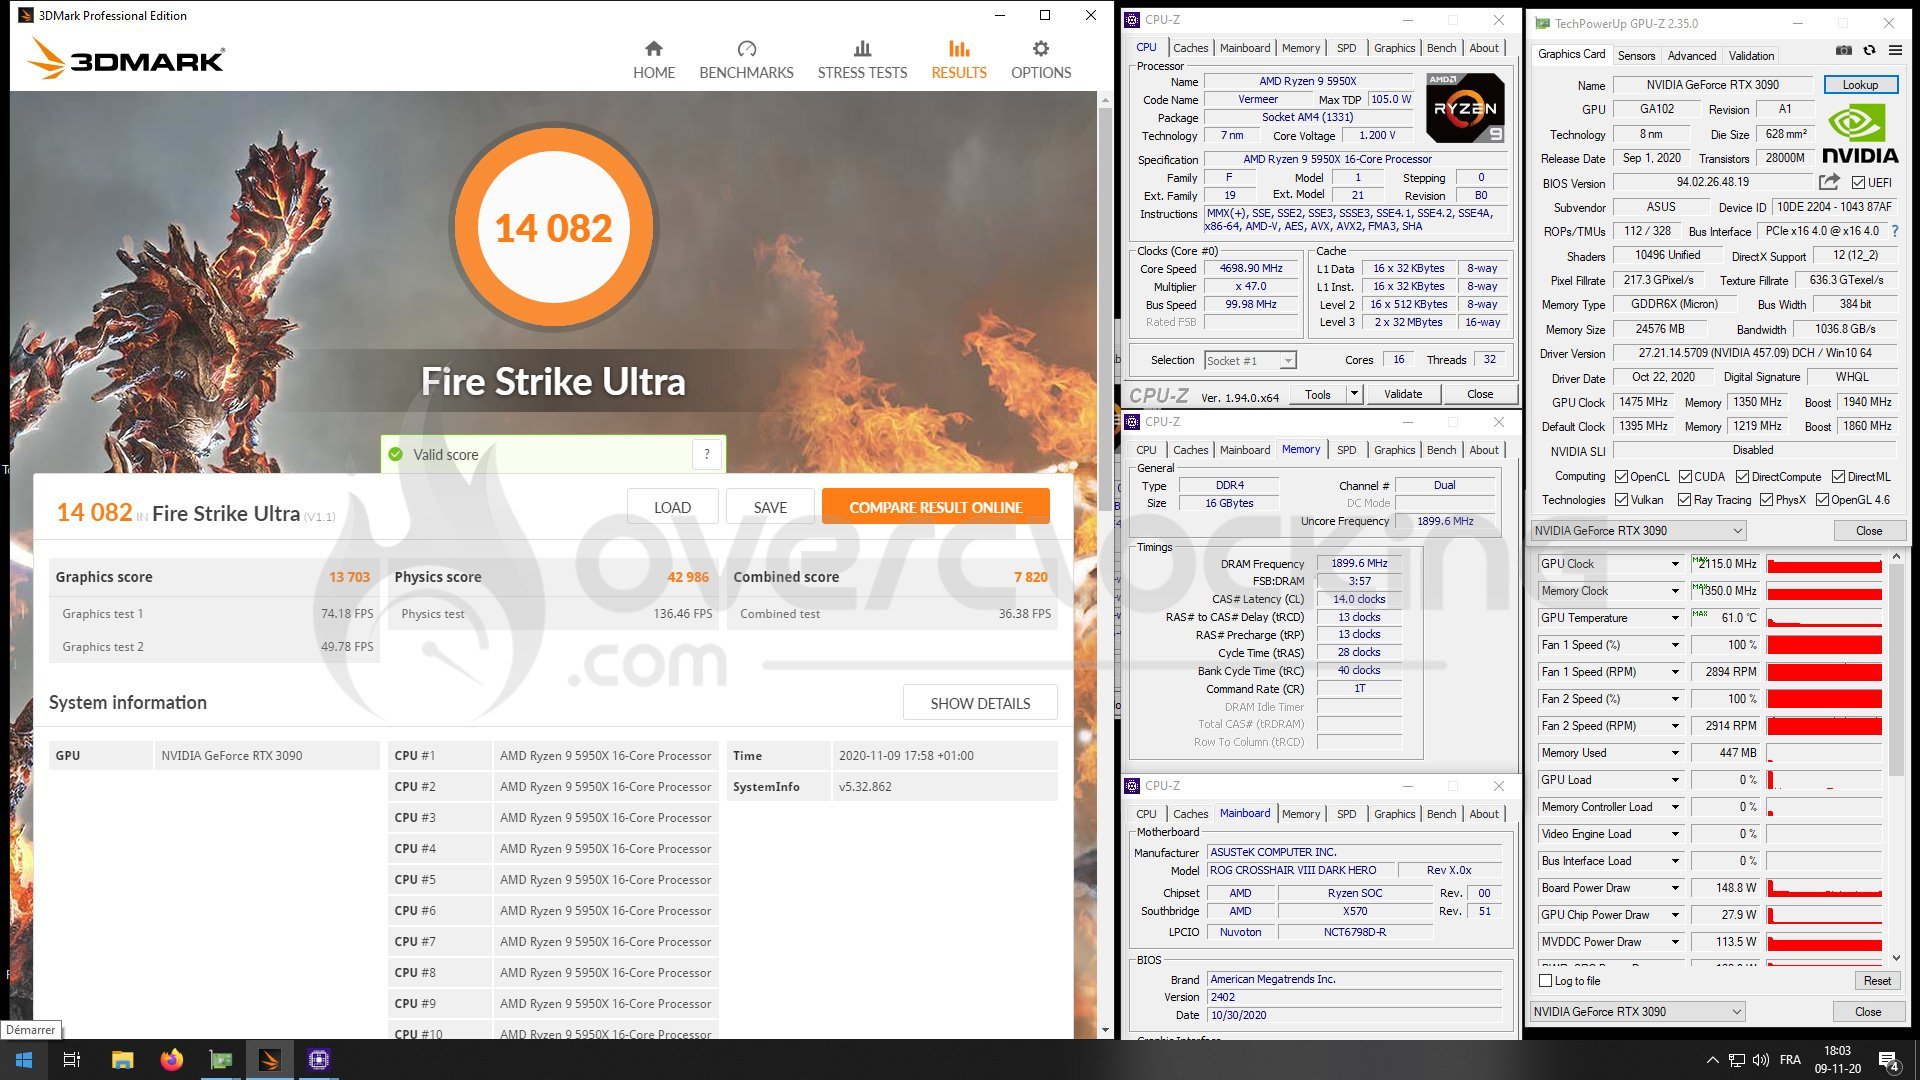The image size is (1920, 1080).
Task: Click the GPU-Z refresh icon
Action: [1869, 50]
